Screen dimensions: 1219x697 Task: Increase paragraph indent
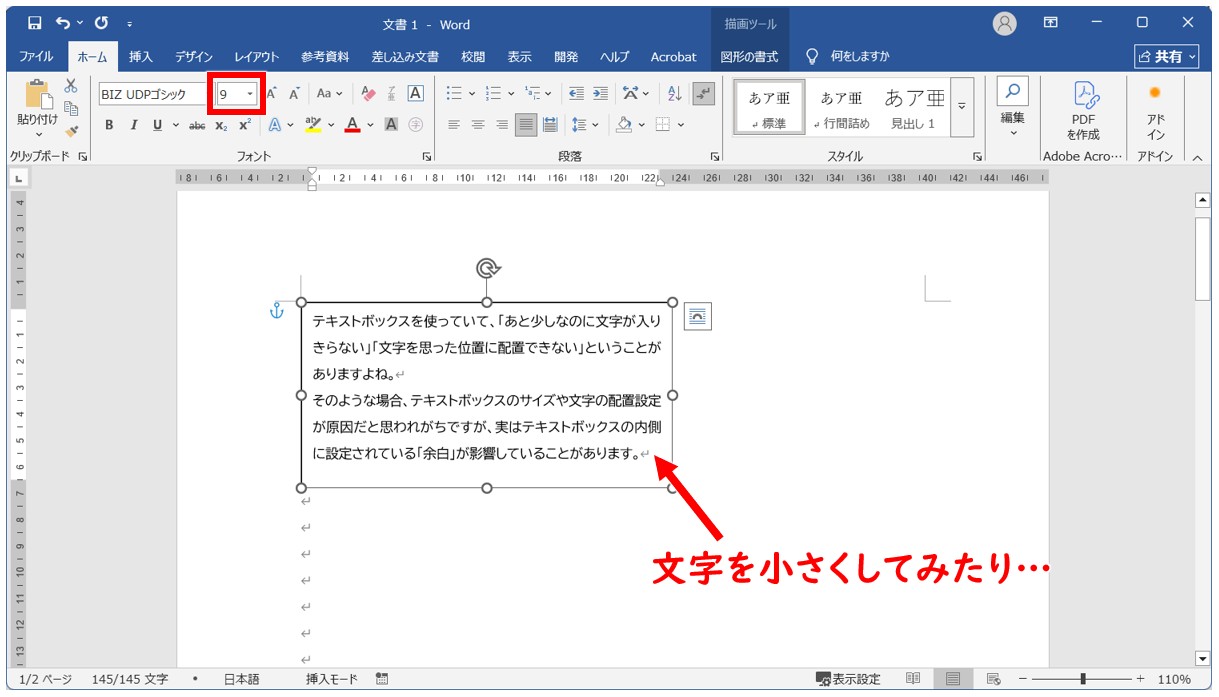pos(600,94)
